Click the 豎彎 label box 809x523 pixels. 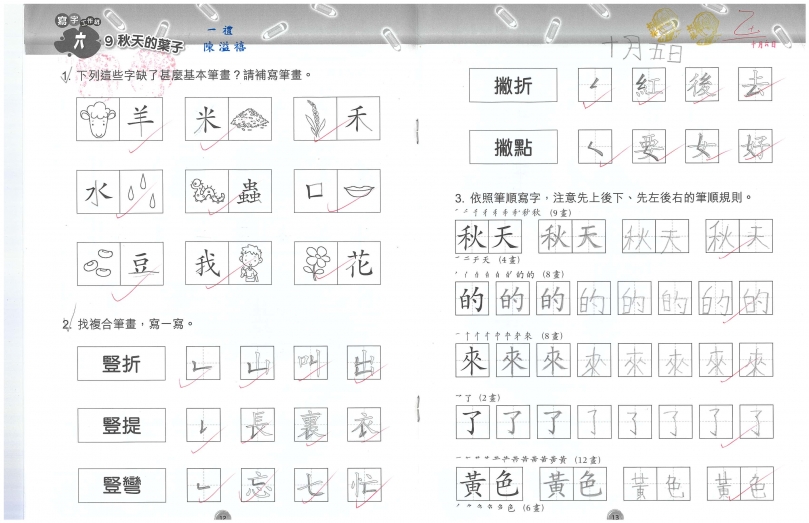pos(121,486)
